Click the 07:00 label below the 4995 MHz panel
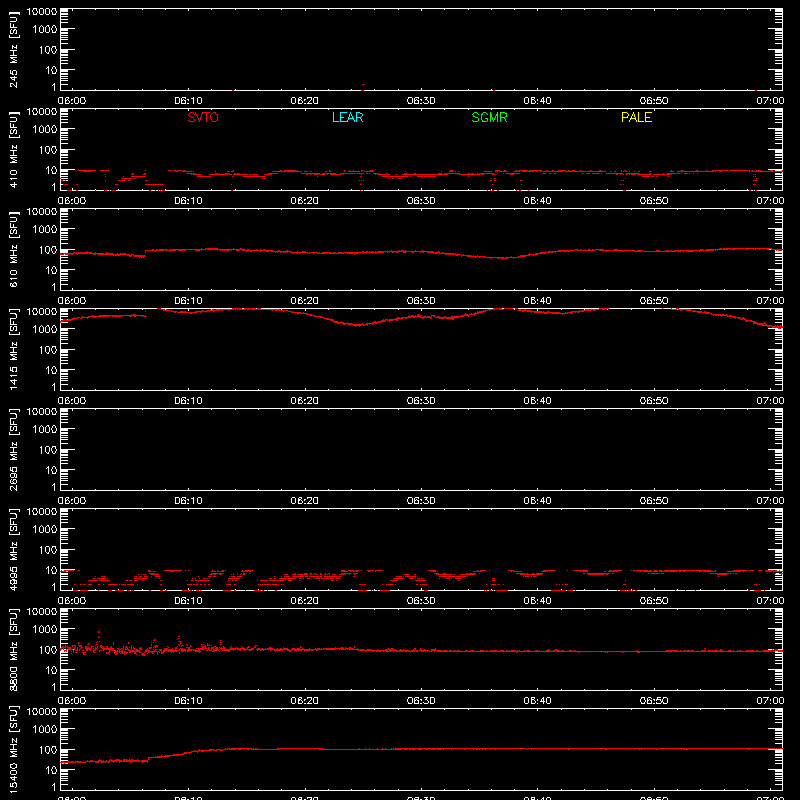The image size is (800, 800). click(770, 601)
